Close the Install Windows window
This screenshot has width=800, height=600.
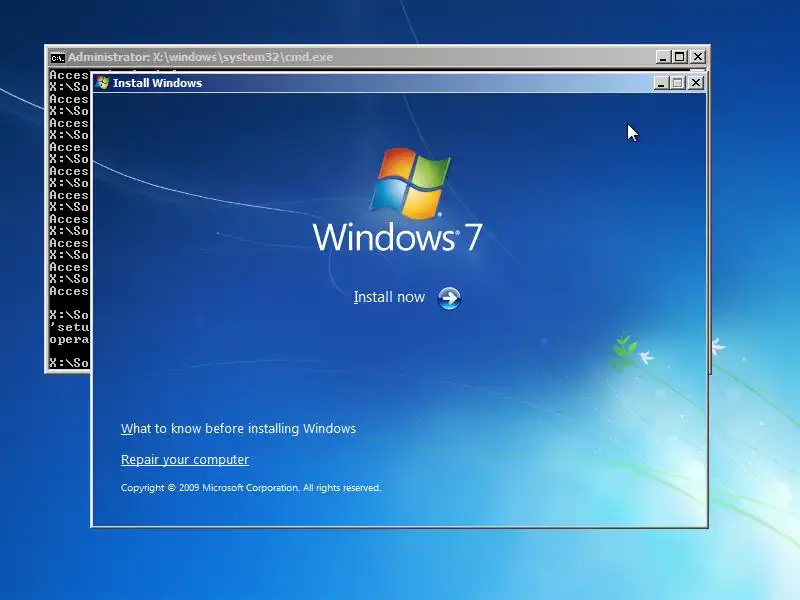point(696,83)
